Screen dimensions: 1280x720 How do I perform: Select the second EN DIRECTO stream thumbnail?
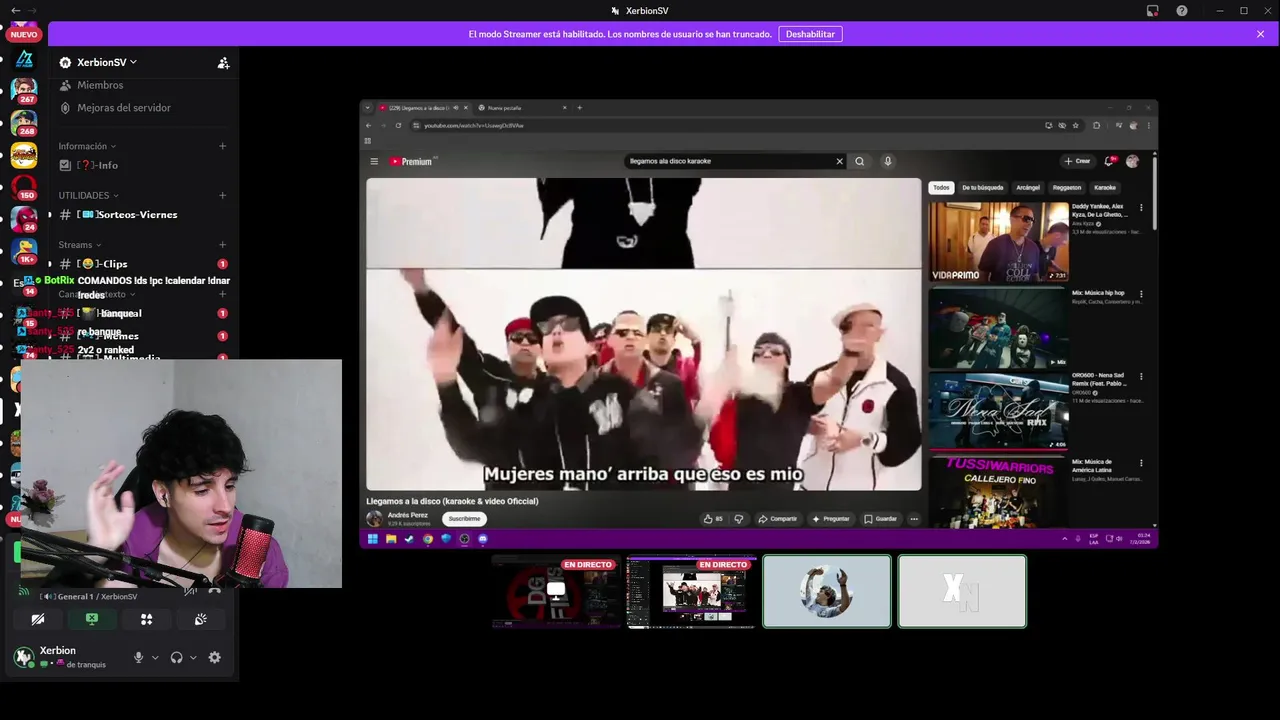(x=691, y=592)
